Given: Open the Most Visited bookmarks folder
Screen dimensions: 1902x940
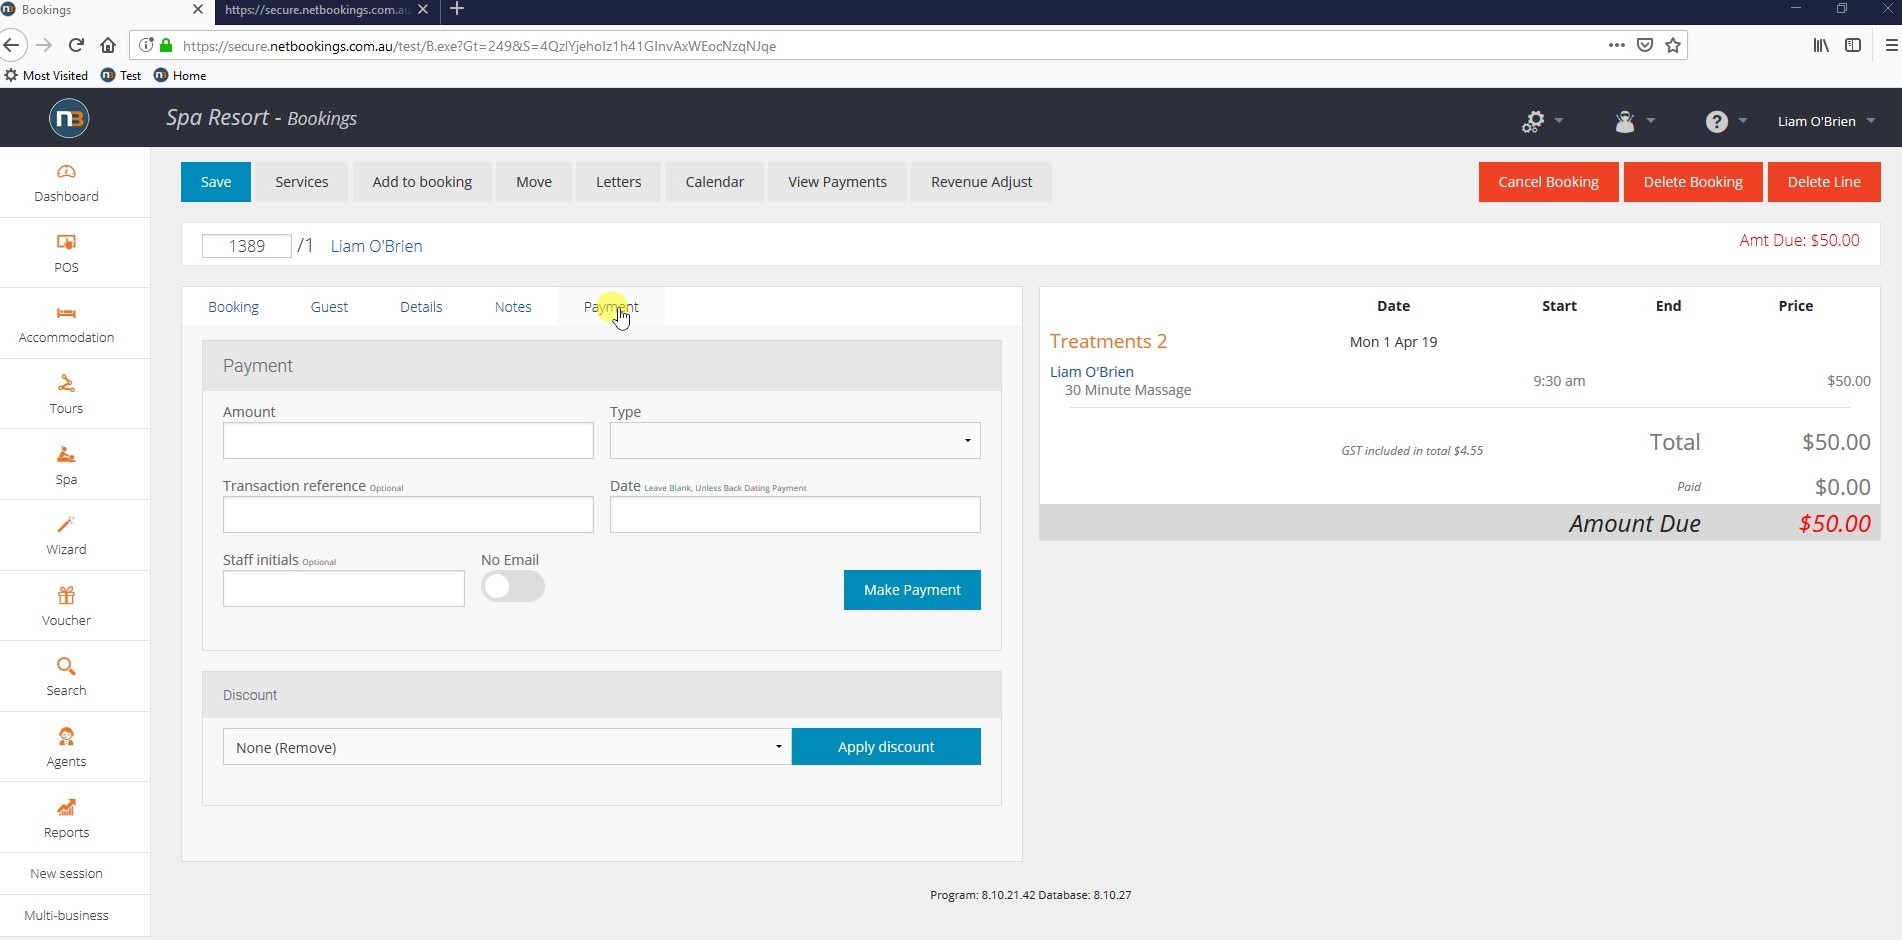Looking at the screenshot, I should click(46, 75).
